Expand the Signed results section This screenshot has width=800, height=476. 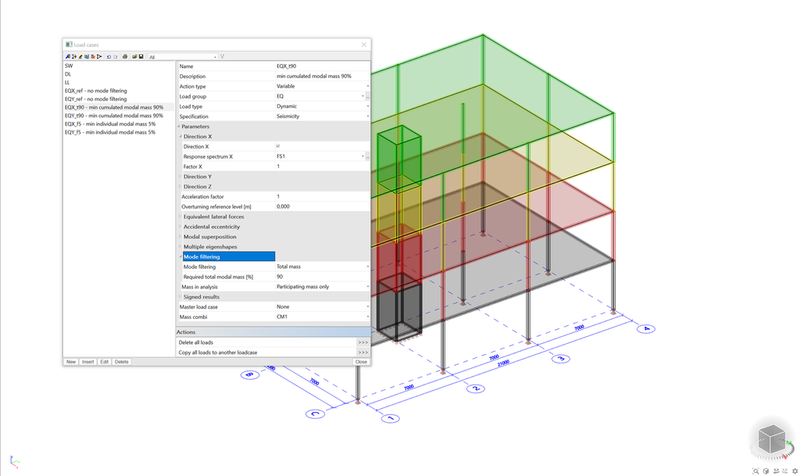pos(180,297)
